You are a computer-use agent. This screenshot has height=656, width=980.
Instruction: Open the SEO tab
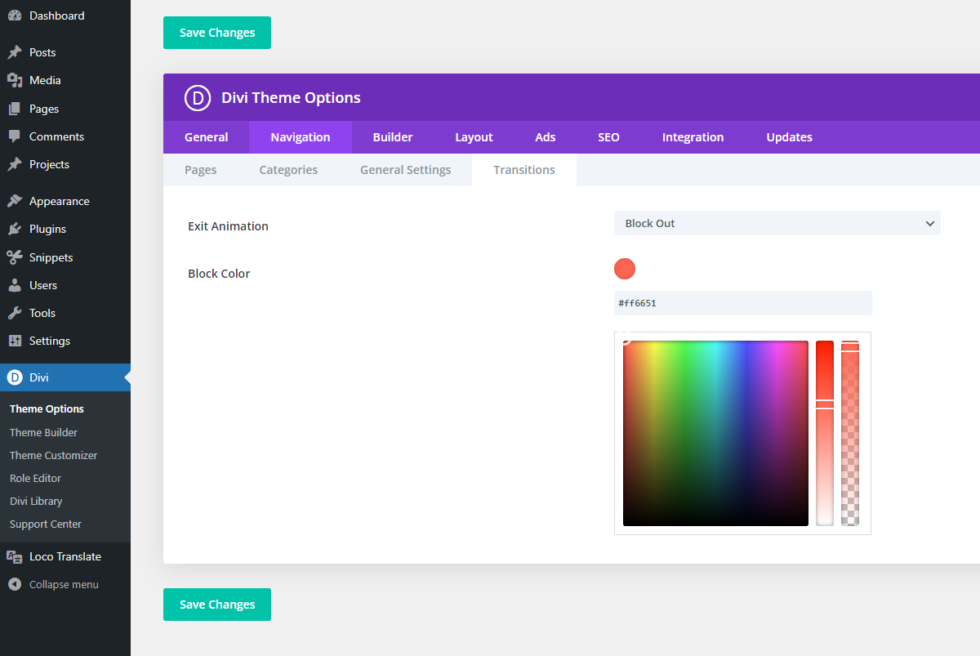608,137
